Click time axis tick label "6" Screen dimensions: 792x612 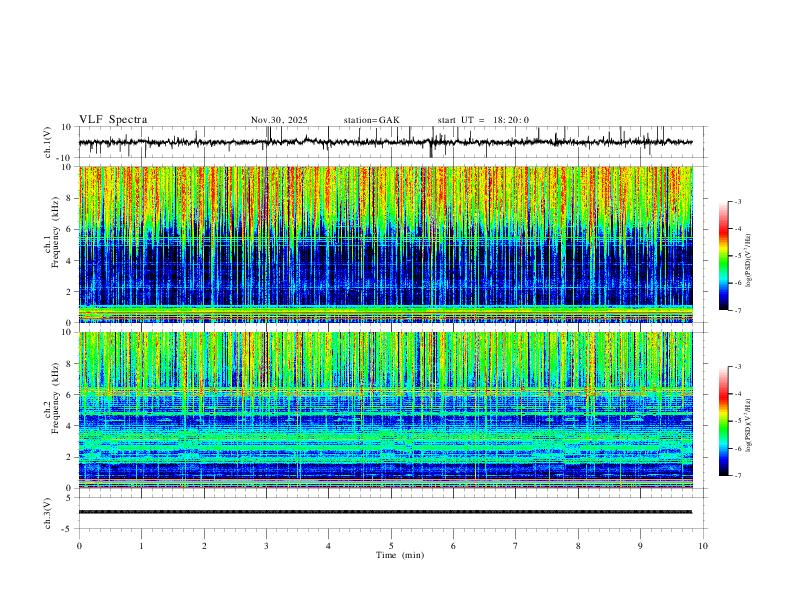[453, 546]
